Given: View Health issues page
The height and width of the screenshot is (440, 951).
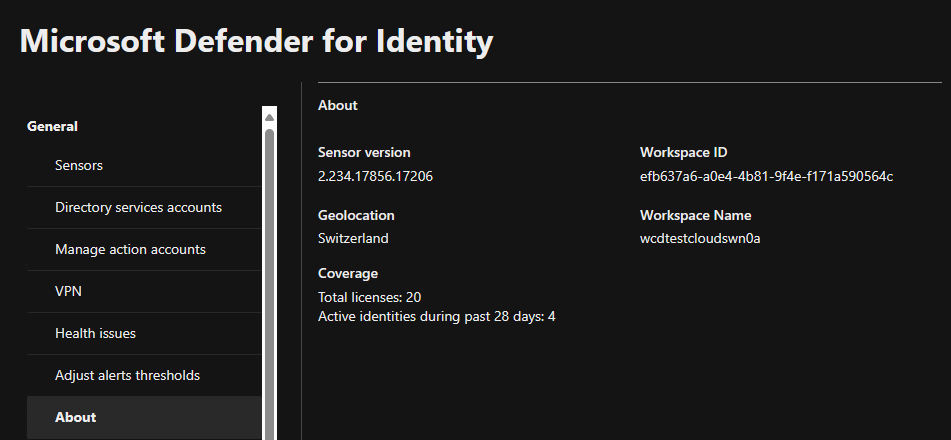Looking at the screenshot, I should [144, 333].
